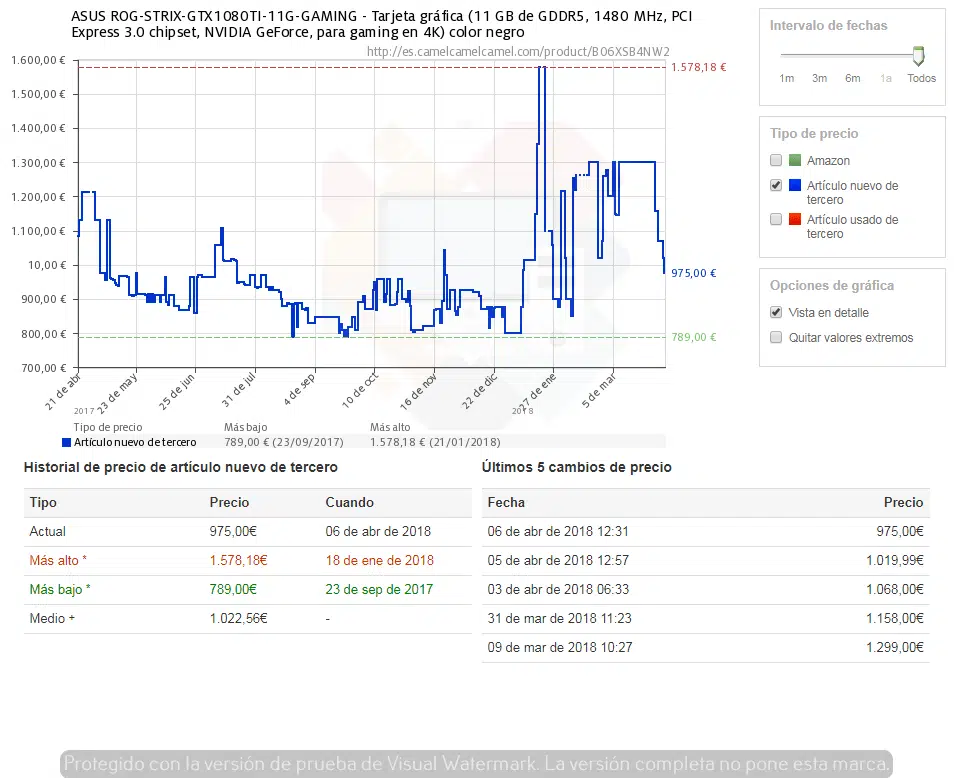Click the Intervalo de fechas panel title
The image size is (954, 778).
(828, 26)
